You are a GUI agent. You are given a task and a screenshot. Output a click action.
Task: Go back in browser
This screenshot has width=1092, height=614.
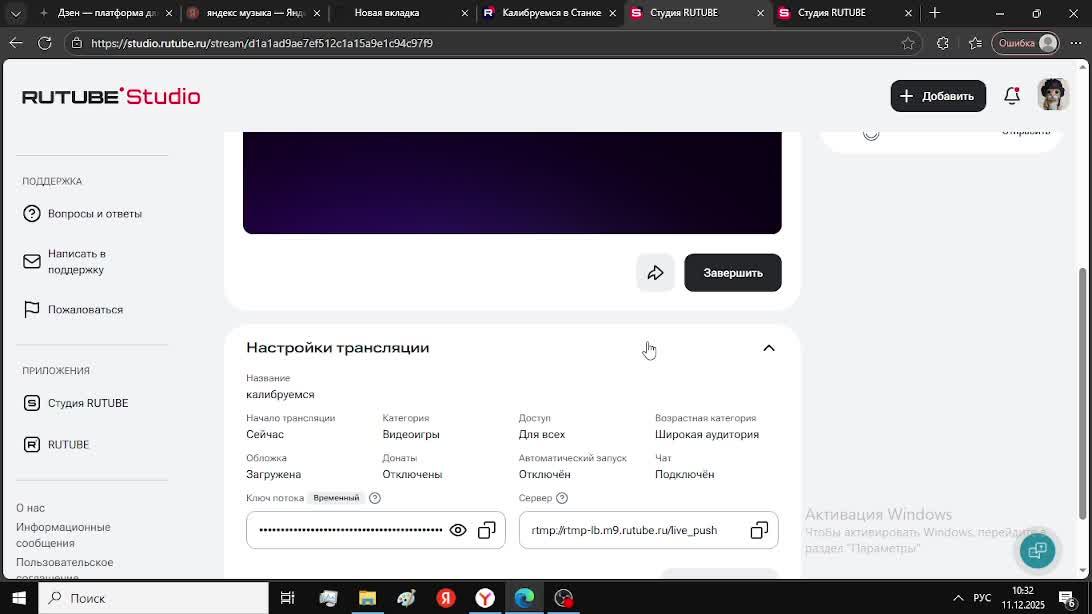click(x=16, y=43)
